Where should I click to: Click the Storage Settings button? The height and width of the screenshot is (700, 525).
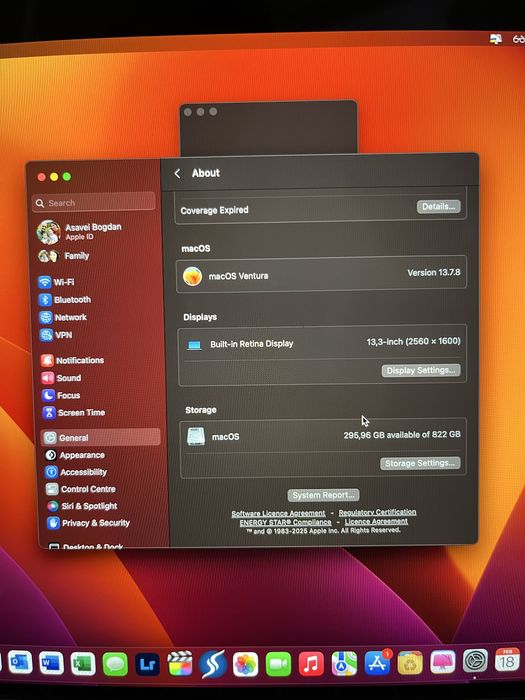pyautogui.click(x=420, y=463)
